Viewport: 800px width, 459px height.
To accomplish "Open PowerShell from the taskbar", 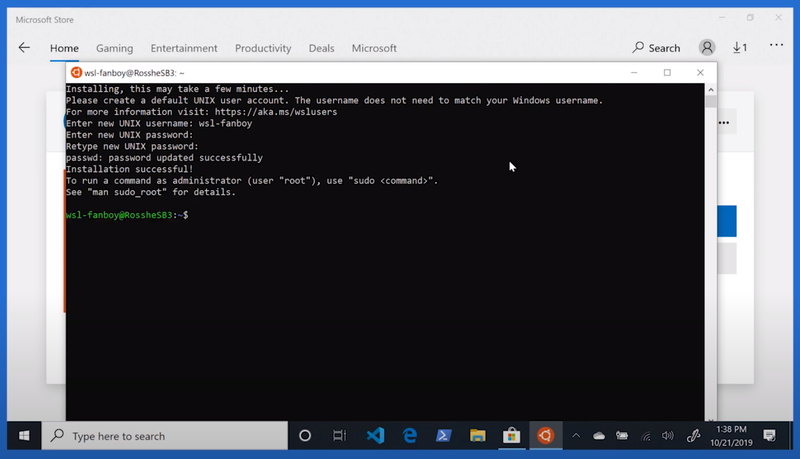I will coord(443,436).
